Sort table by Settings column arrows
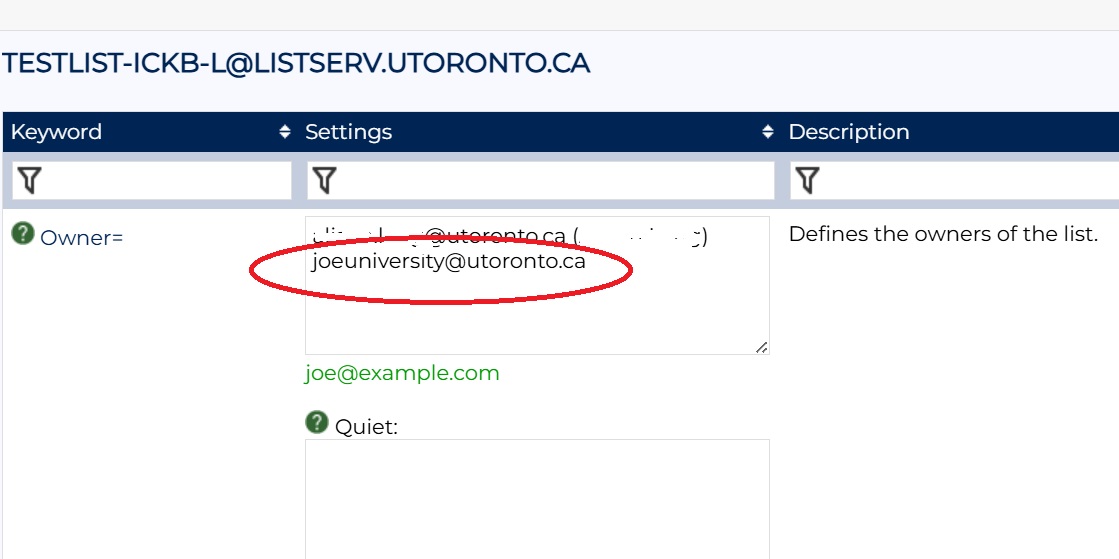Screen dimensions: 1119x559 (768, 131)
